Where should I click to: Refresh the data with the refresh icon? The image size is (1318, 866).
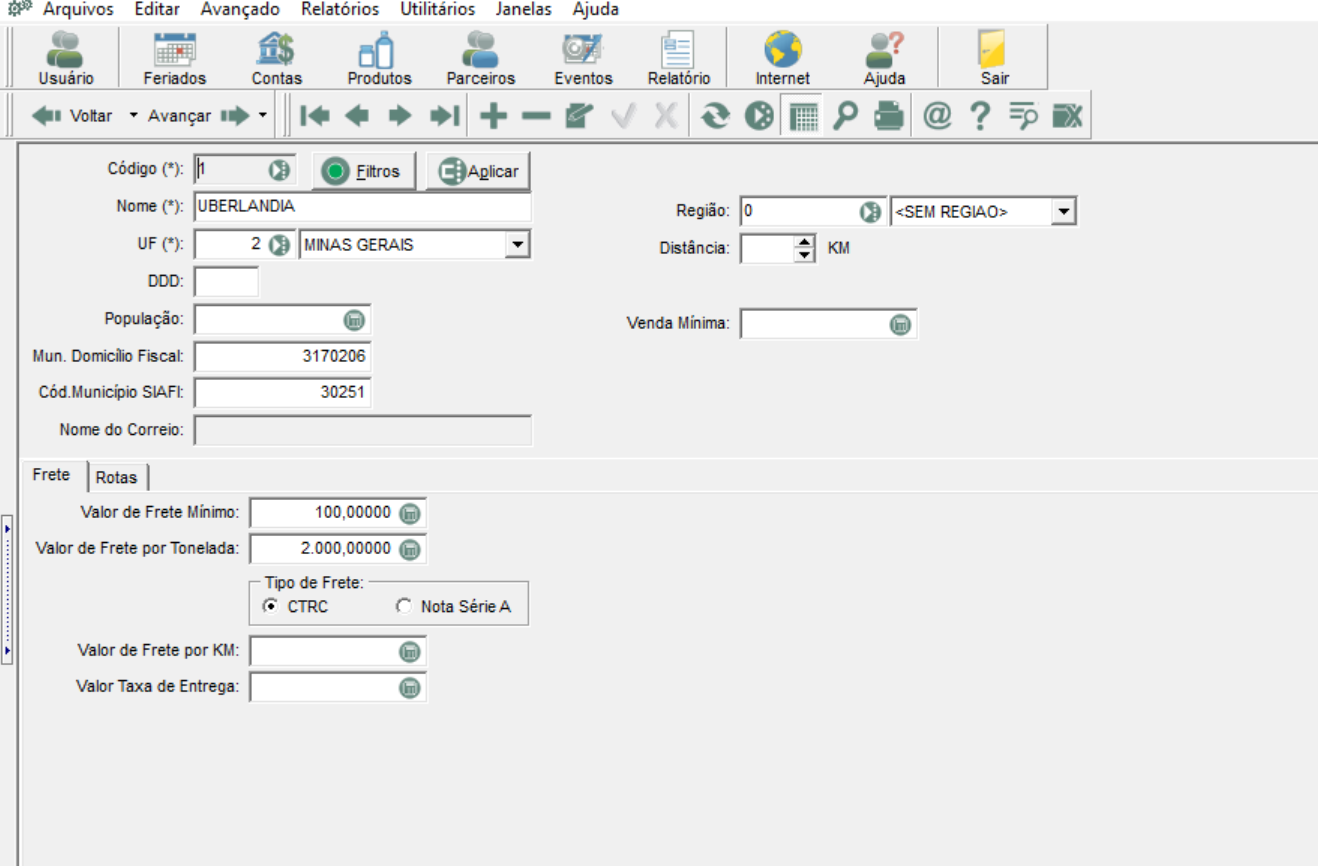(715, 116)
